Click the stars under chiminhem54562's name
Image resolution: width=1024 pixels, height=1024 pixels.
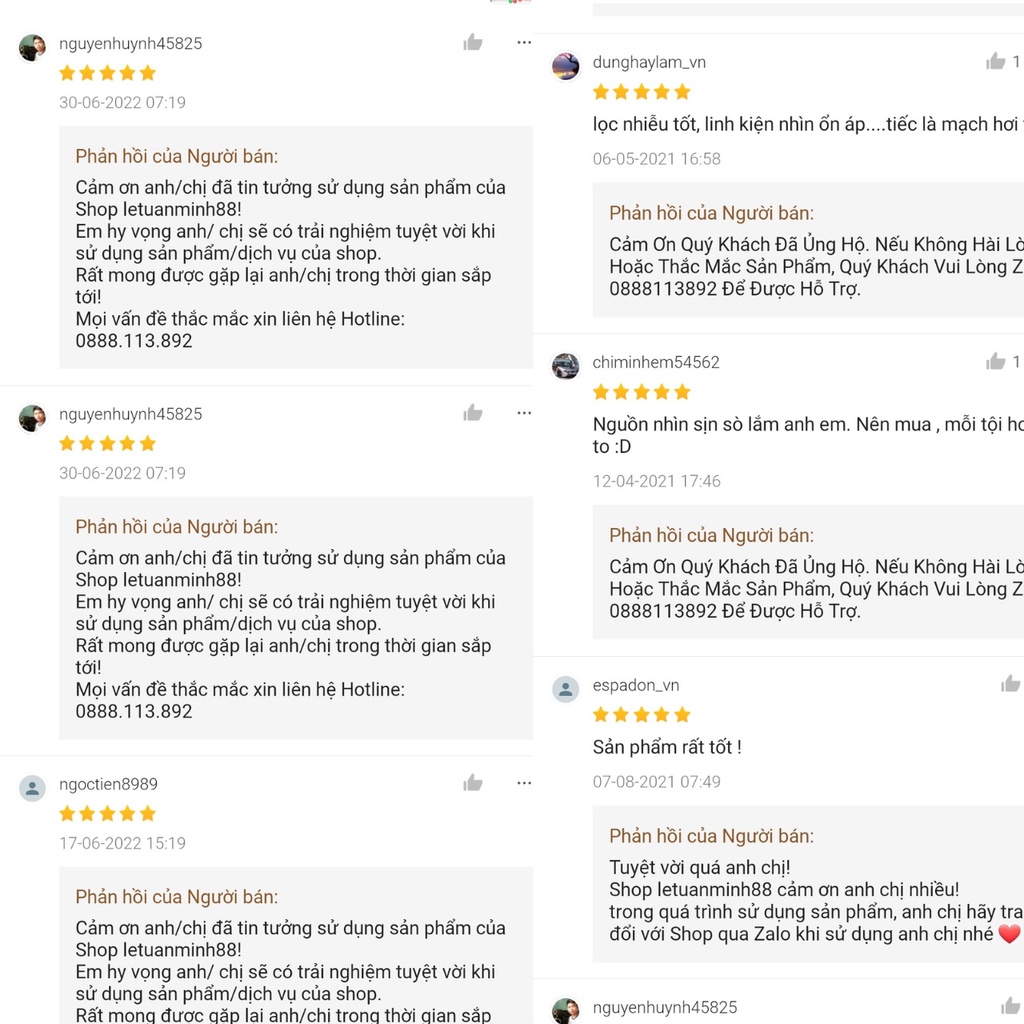click(x=641, y=391)
